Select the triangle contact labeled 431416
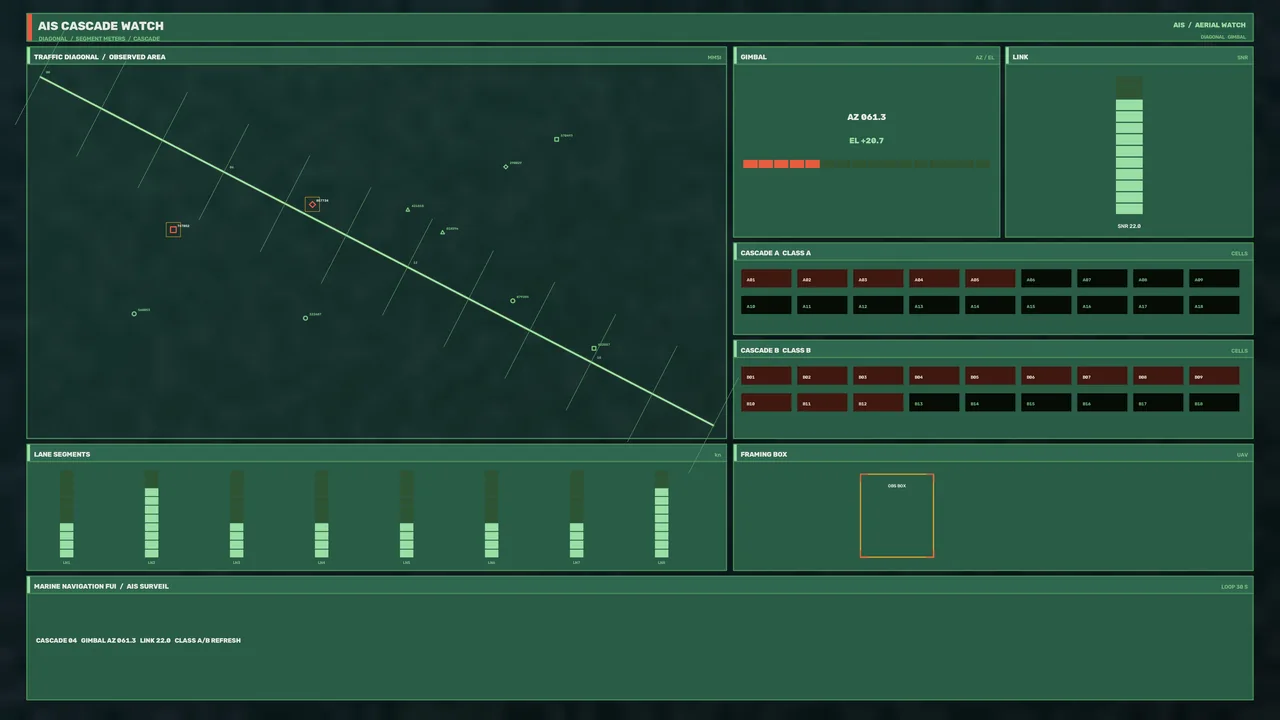This screenshot has width=1280, height=720. [x=408, y=209]
